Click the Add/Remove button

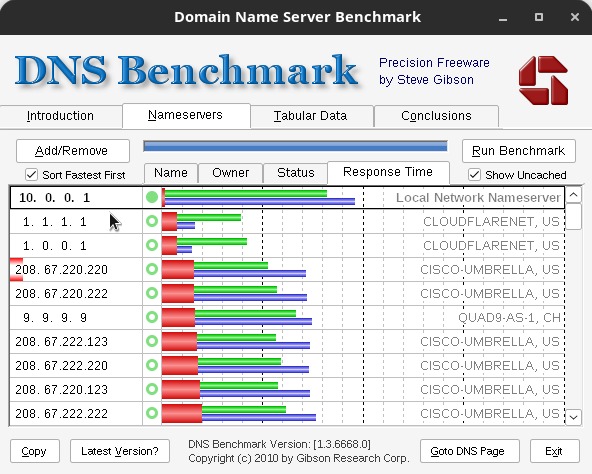tap(73, 151)
